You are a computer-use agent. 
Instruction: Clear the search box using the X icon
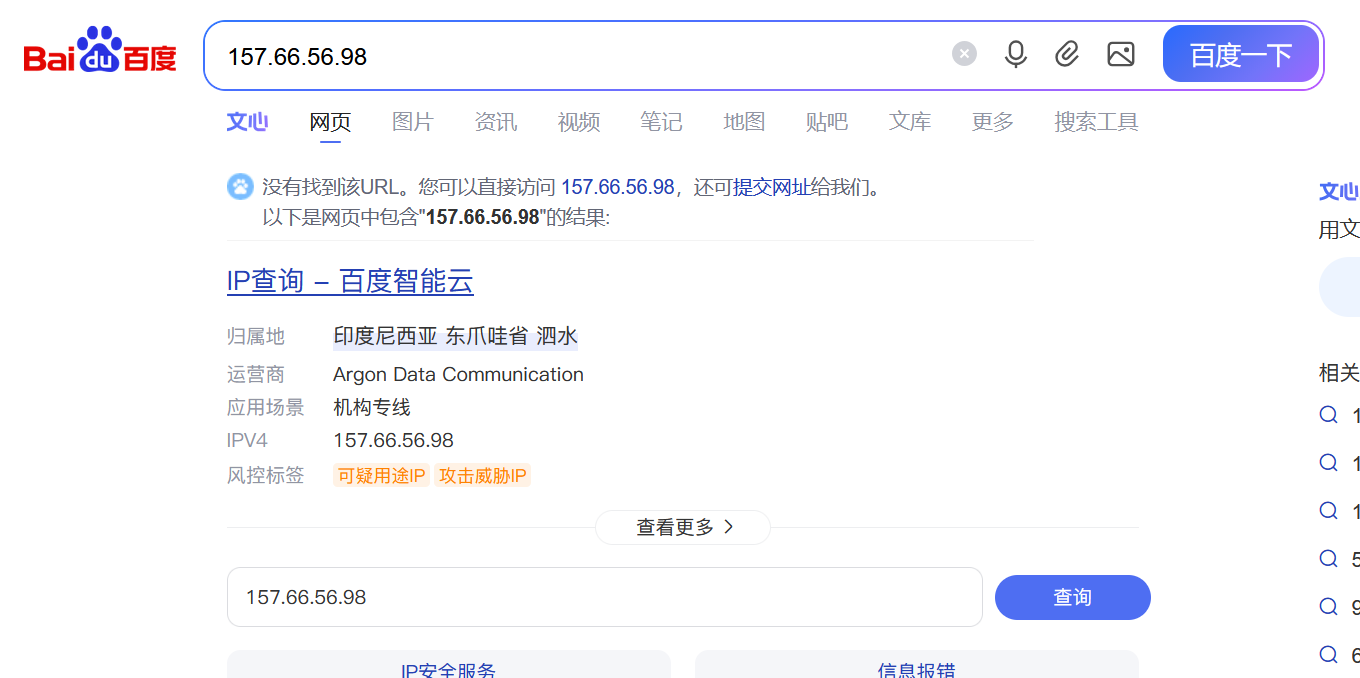coord(963,53)
